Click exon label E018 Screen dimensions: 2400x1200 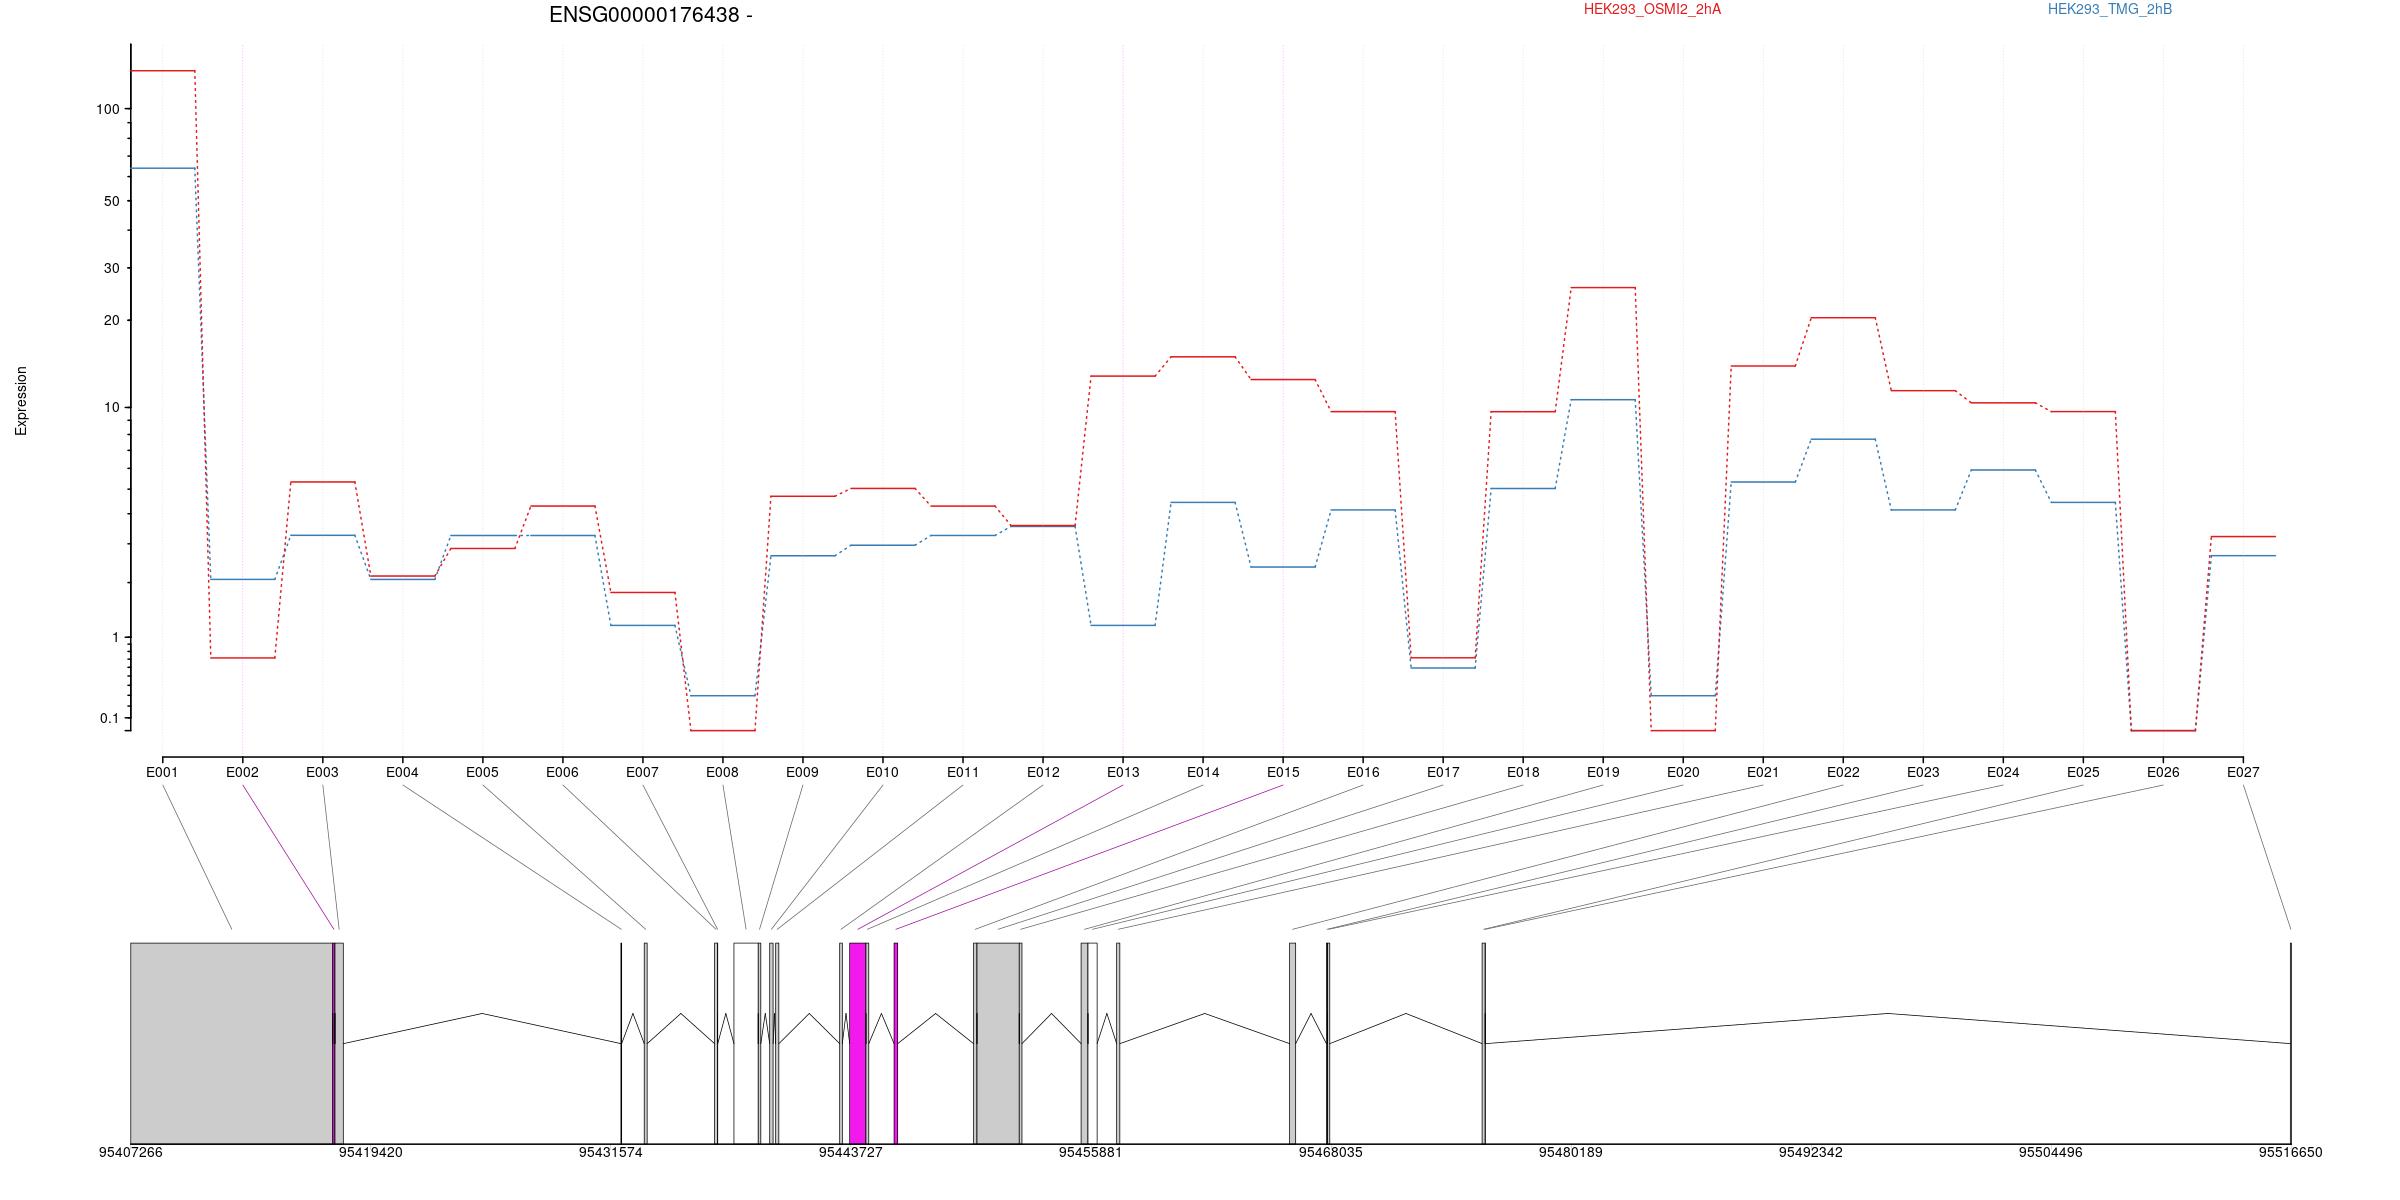[1523, 772]
